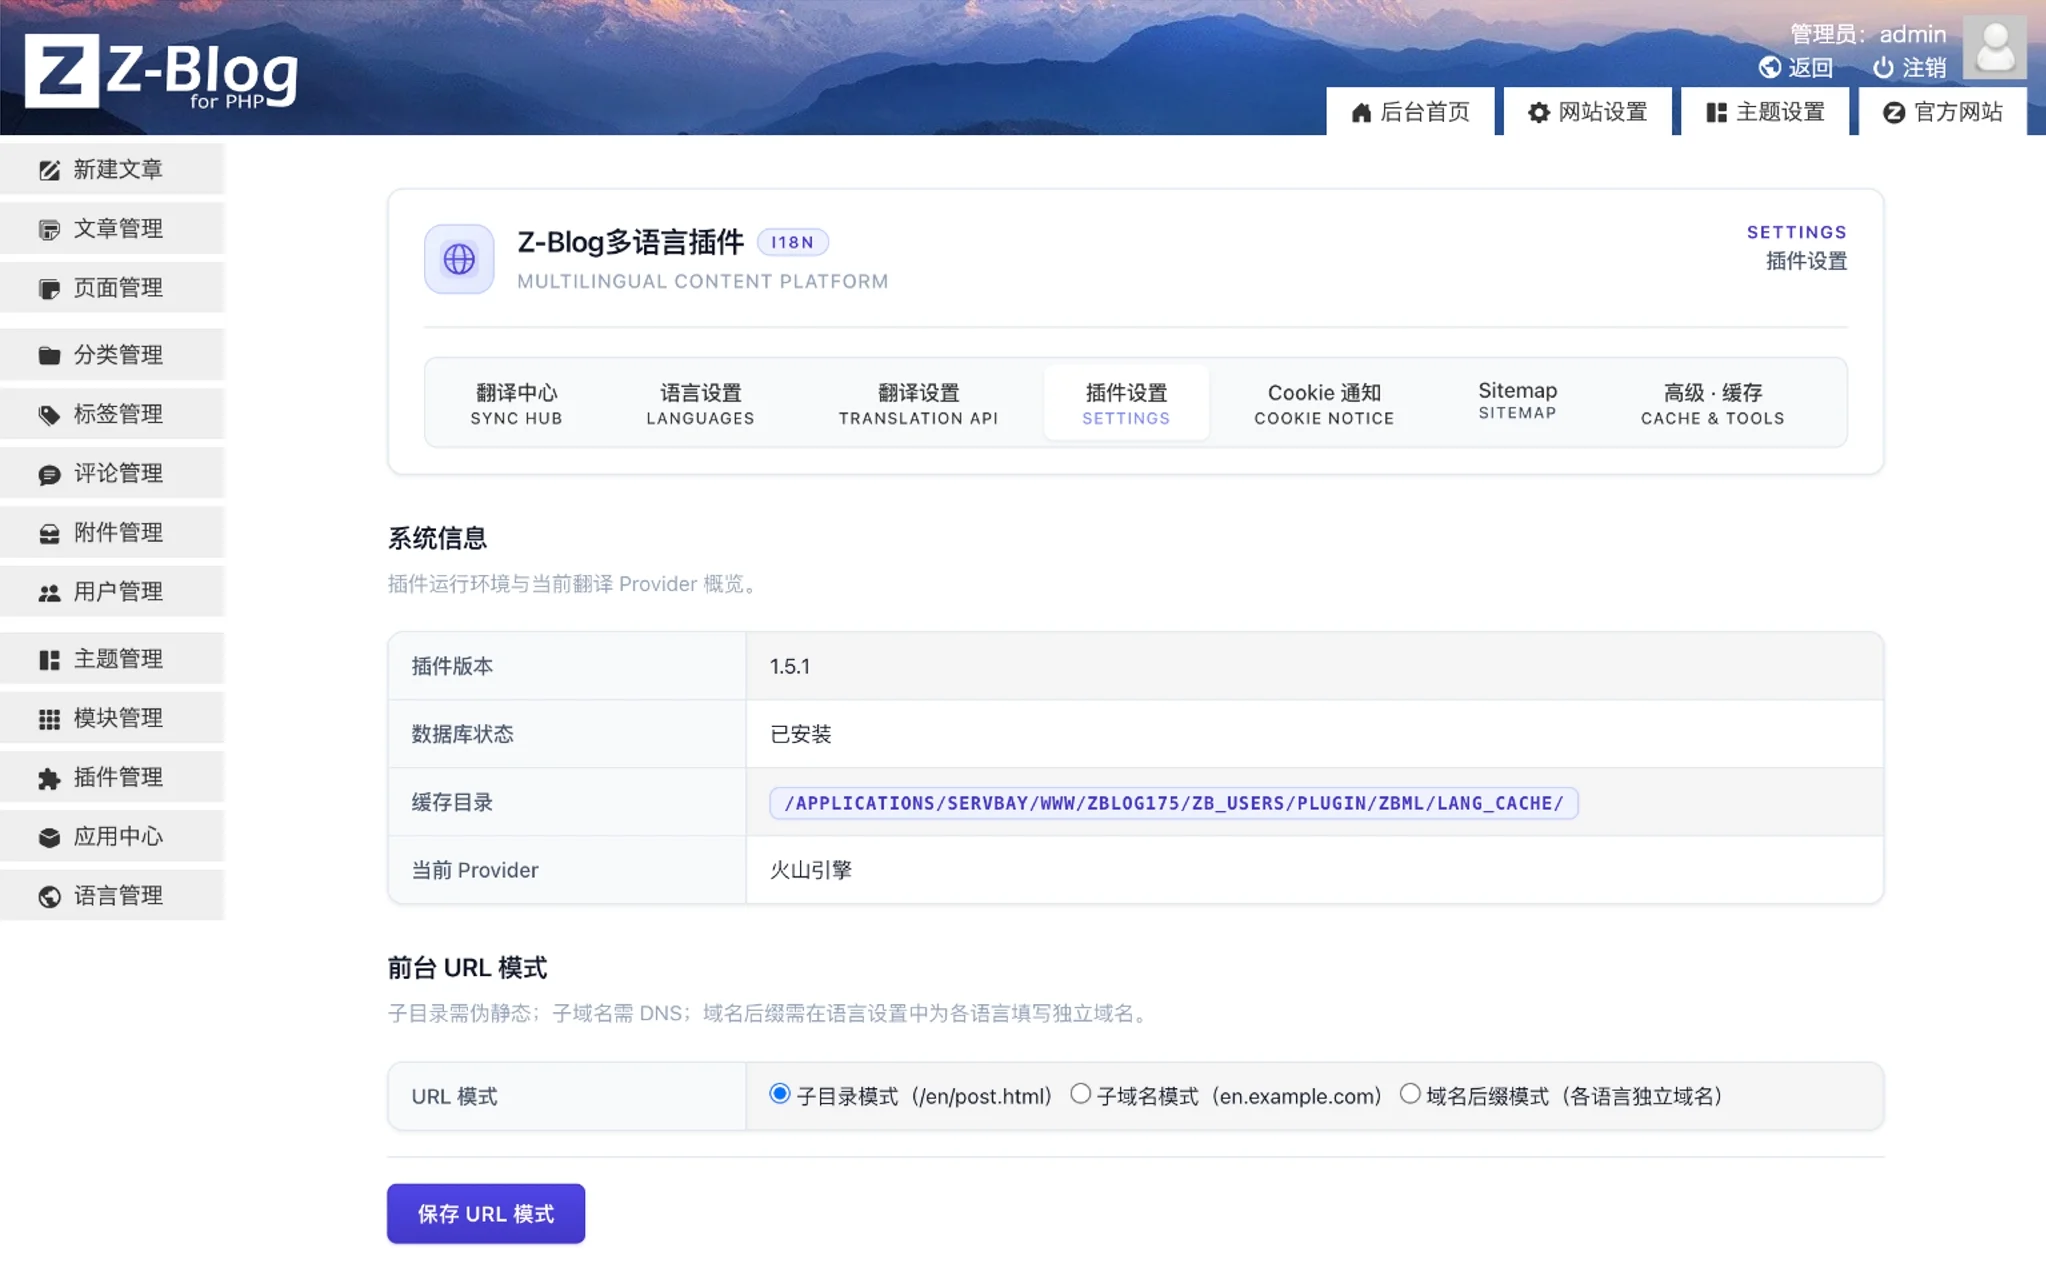Click the comment bubble icon

click(x=49, y=474)
